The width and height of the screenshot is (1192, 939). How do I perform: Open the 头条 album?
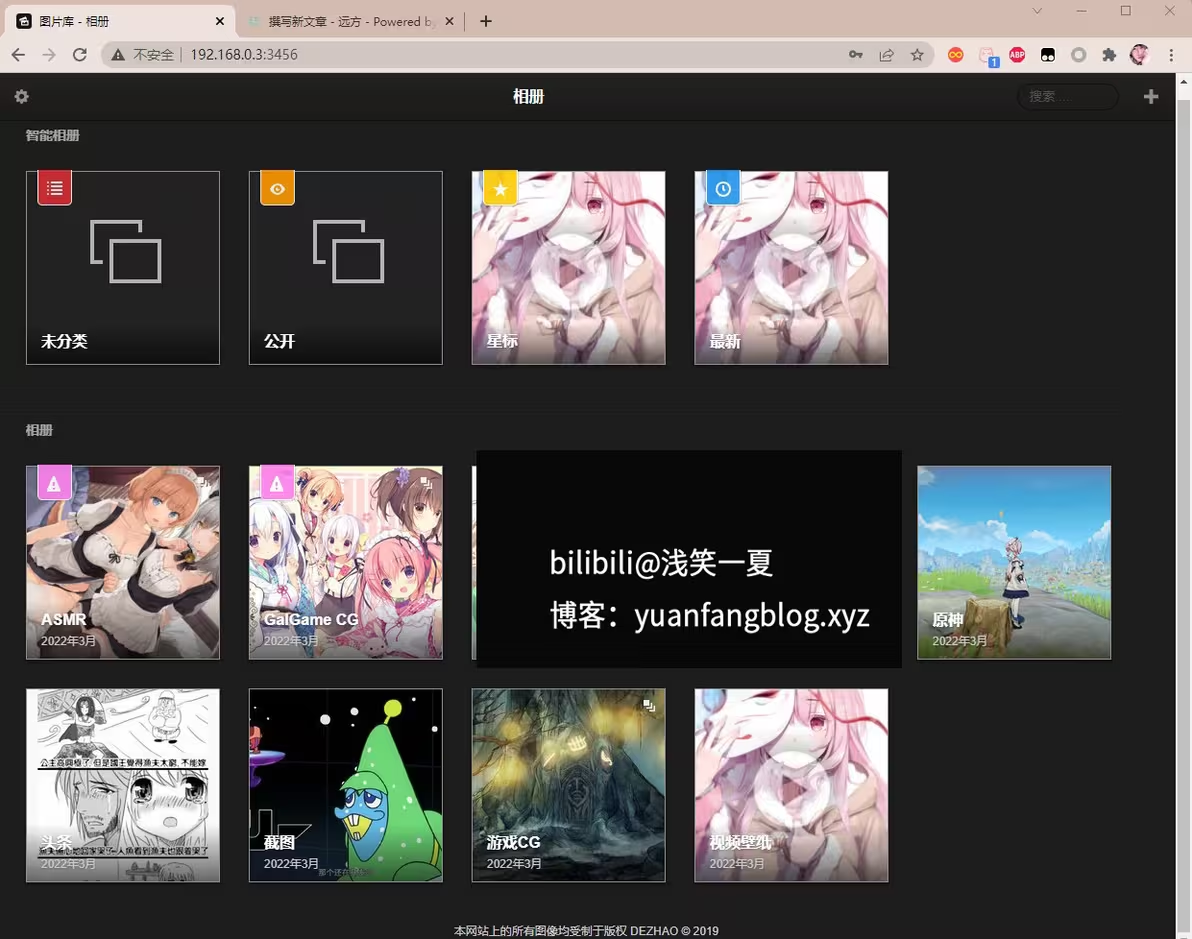tap(123, 785)
